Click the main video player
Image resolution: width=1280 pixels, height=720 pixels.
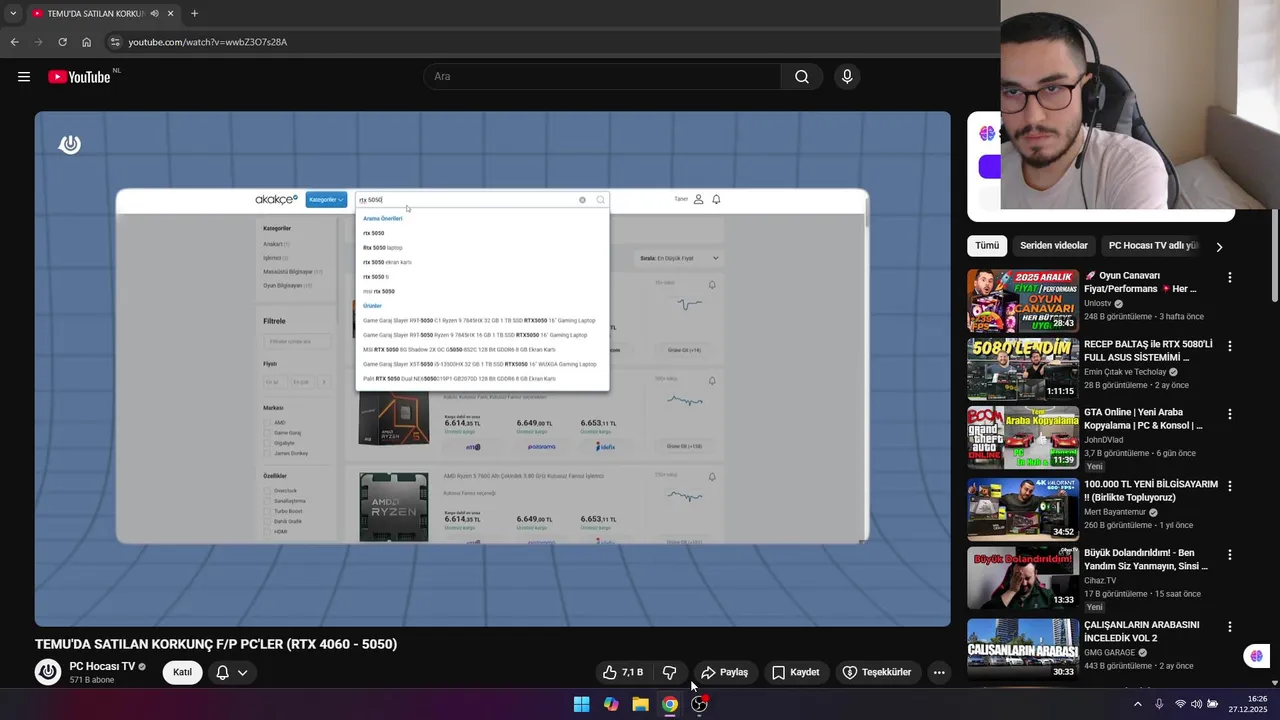tap(492, 369)
